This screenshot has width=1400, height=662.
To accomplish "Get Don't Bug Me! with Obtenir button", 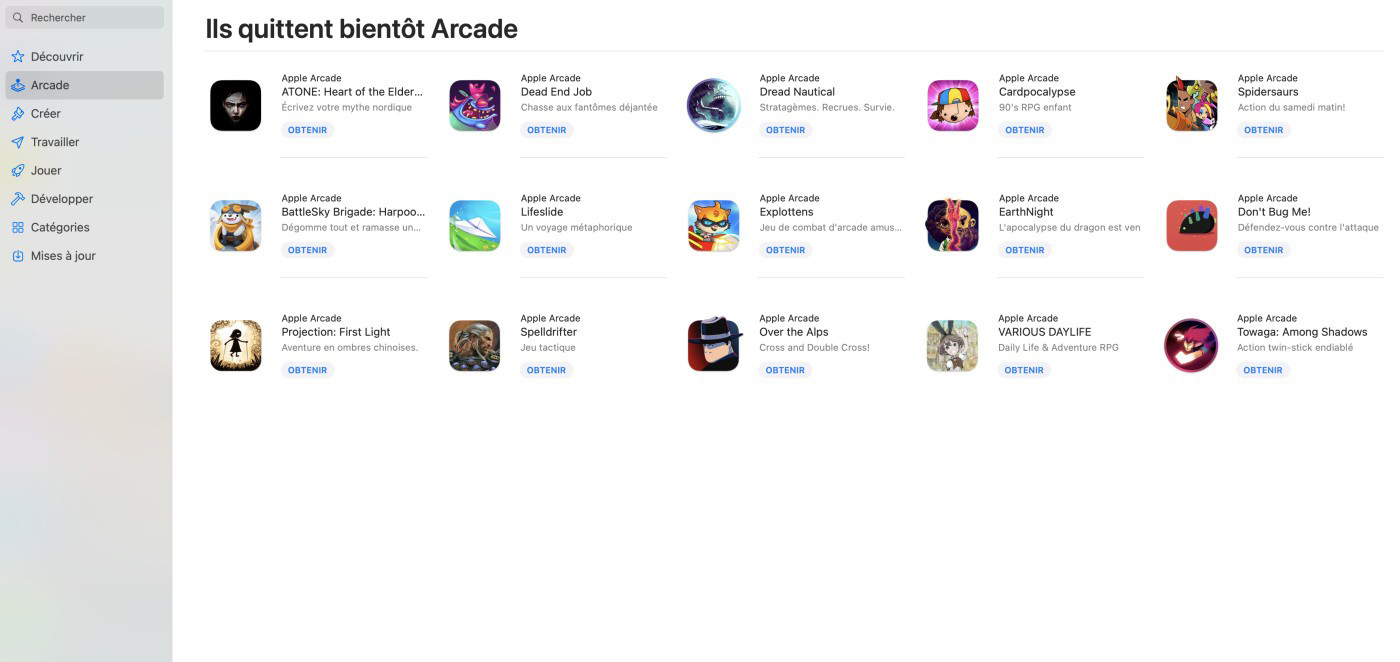I will [1264, 250].
